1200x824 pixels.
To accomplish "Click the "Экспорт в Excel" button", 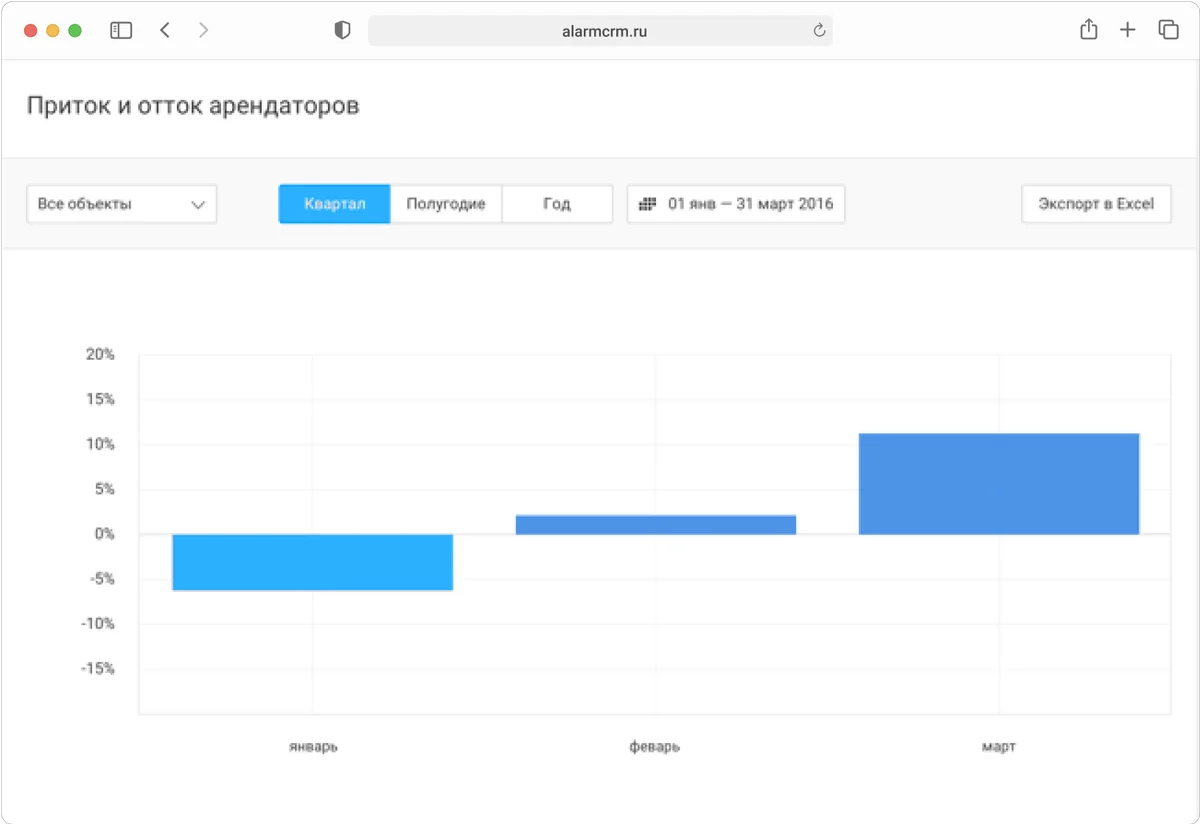I will coord(1096,204).
